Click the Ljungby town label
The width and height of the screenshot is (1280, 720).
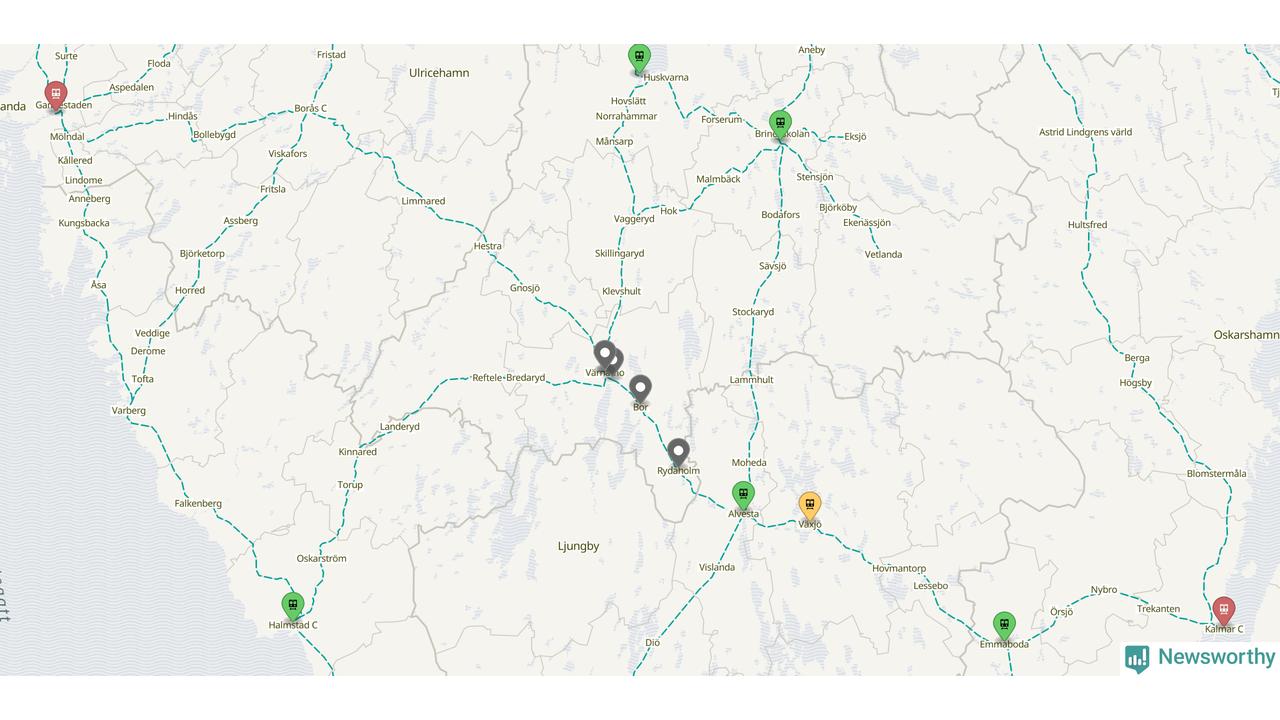click(578, 546)
